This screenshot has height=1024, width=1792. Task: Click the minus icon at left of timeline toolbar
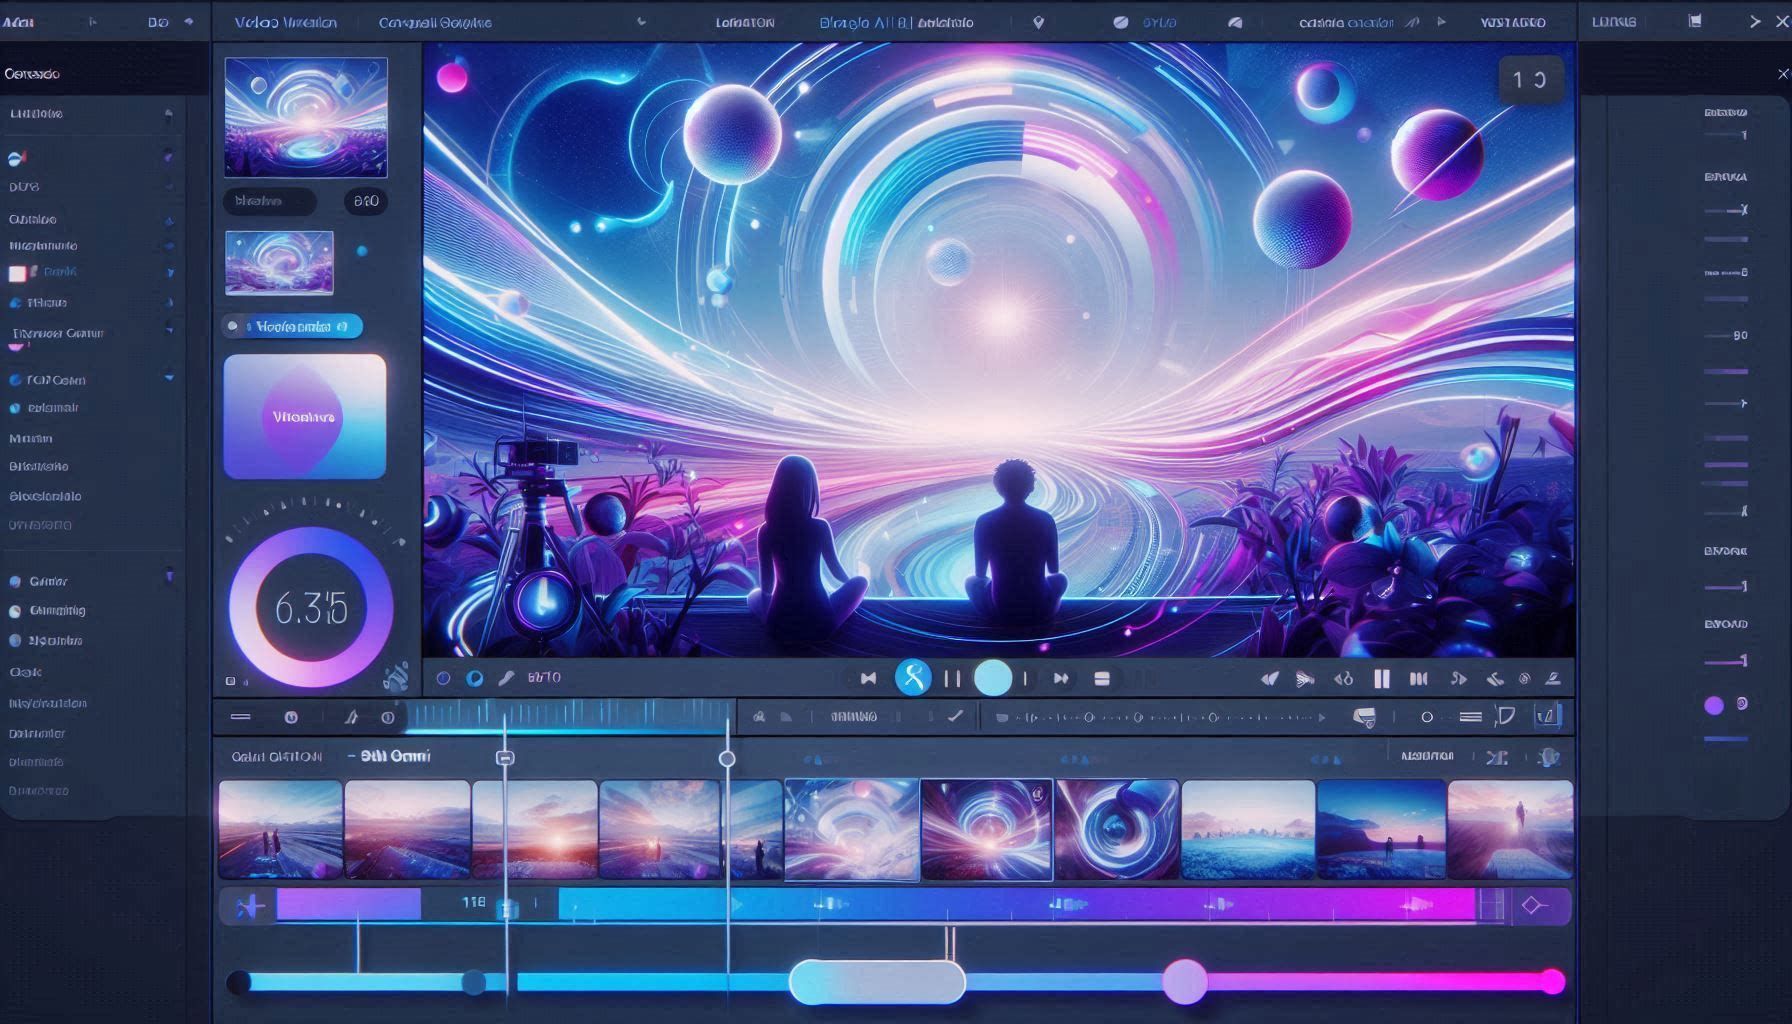(x=241, y=717)
